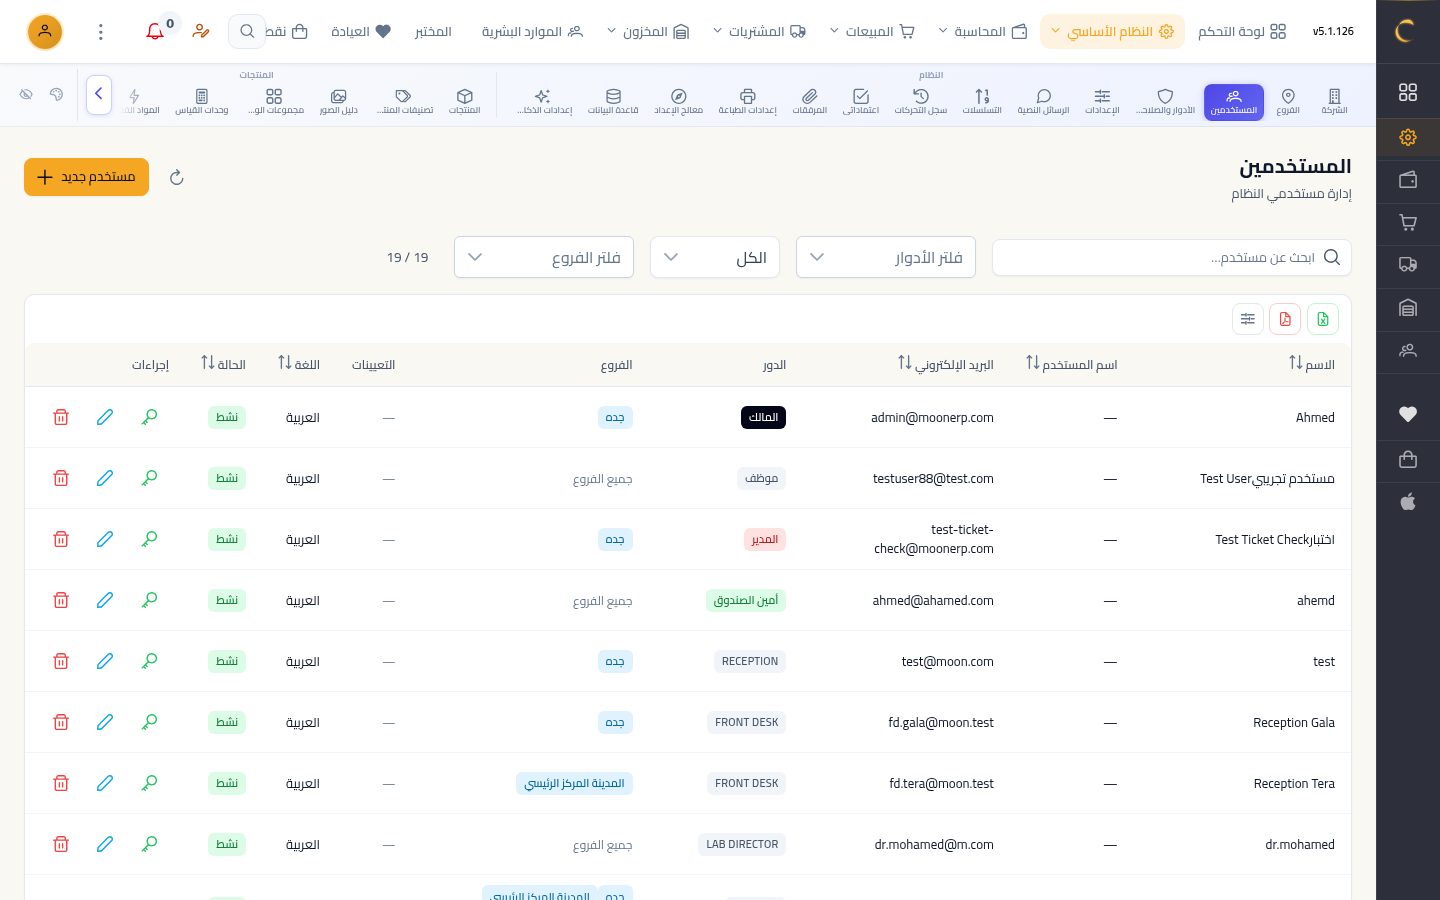Click the ابحث عن مستخدم search field
Viewport: 1440px width, 900px height.
coord(1172,257)
